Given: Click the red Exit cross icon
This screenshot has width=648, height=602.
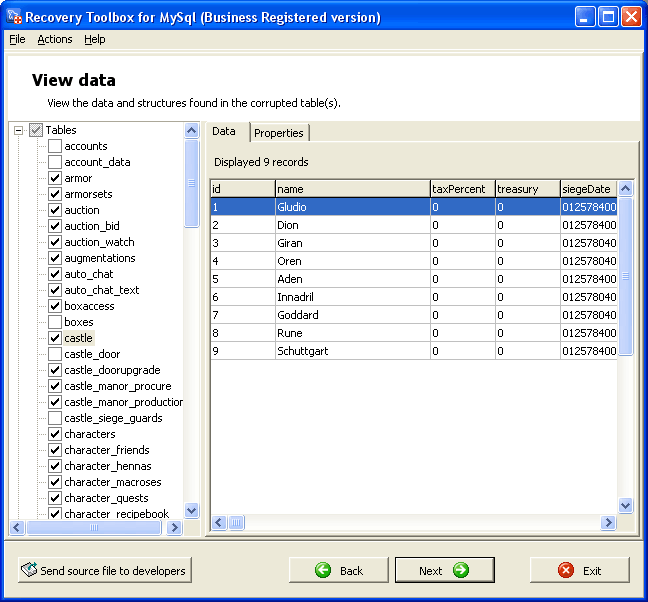Looking at the screenshot, I should click(566, 570).
